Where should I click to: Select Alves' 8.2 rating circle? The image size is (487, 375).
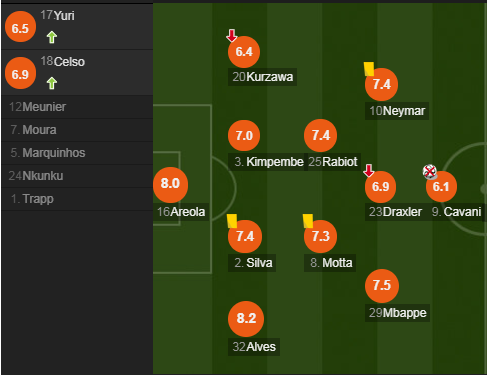pyautogui.click(x=246, y=319)
